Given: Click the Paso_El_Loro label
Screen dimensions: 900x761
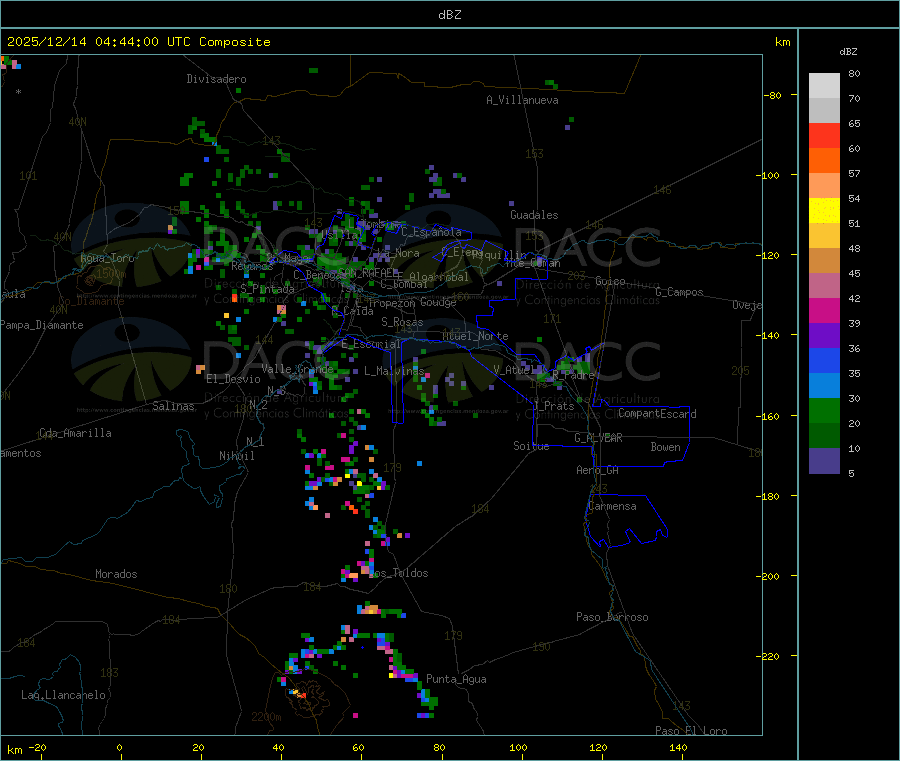Looking at the screenshot, I should [x=691, y=731].
